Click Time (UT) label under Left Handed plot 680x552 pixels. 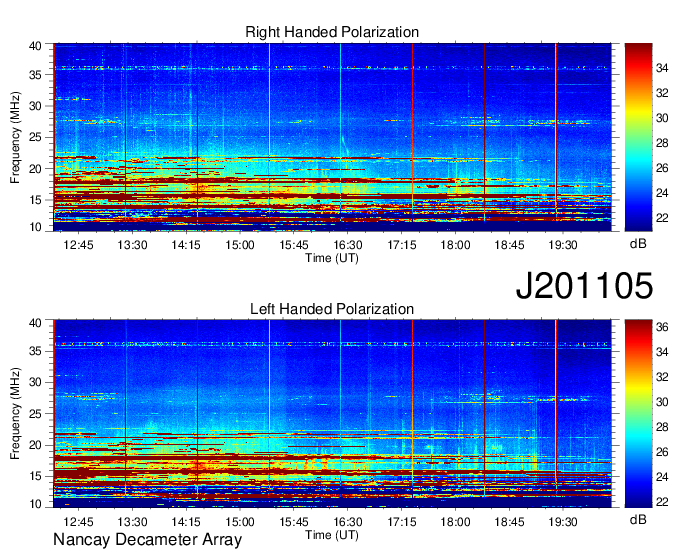point(332,535)
